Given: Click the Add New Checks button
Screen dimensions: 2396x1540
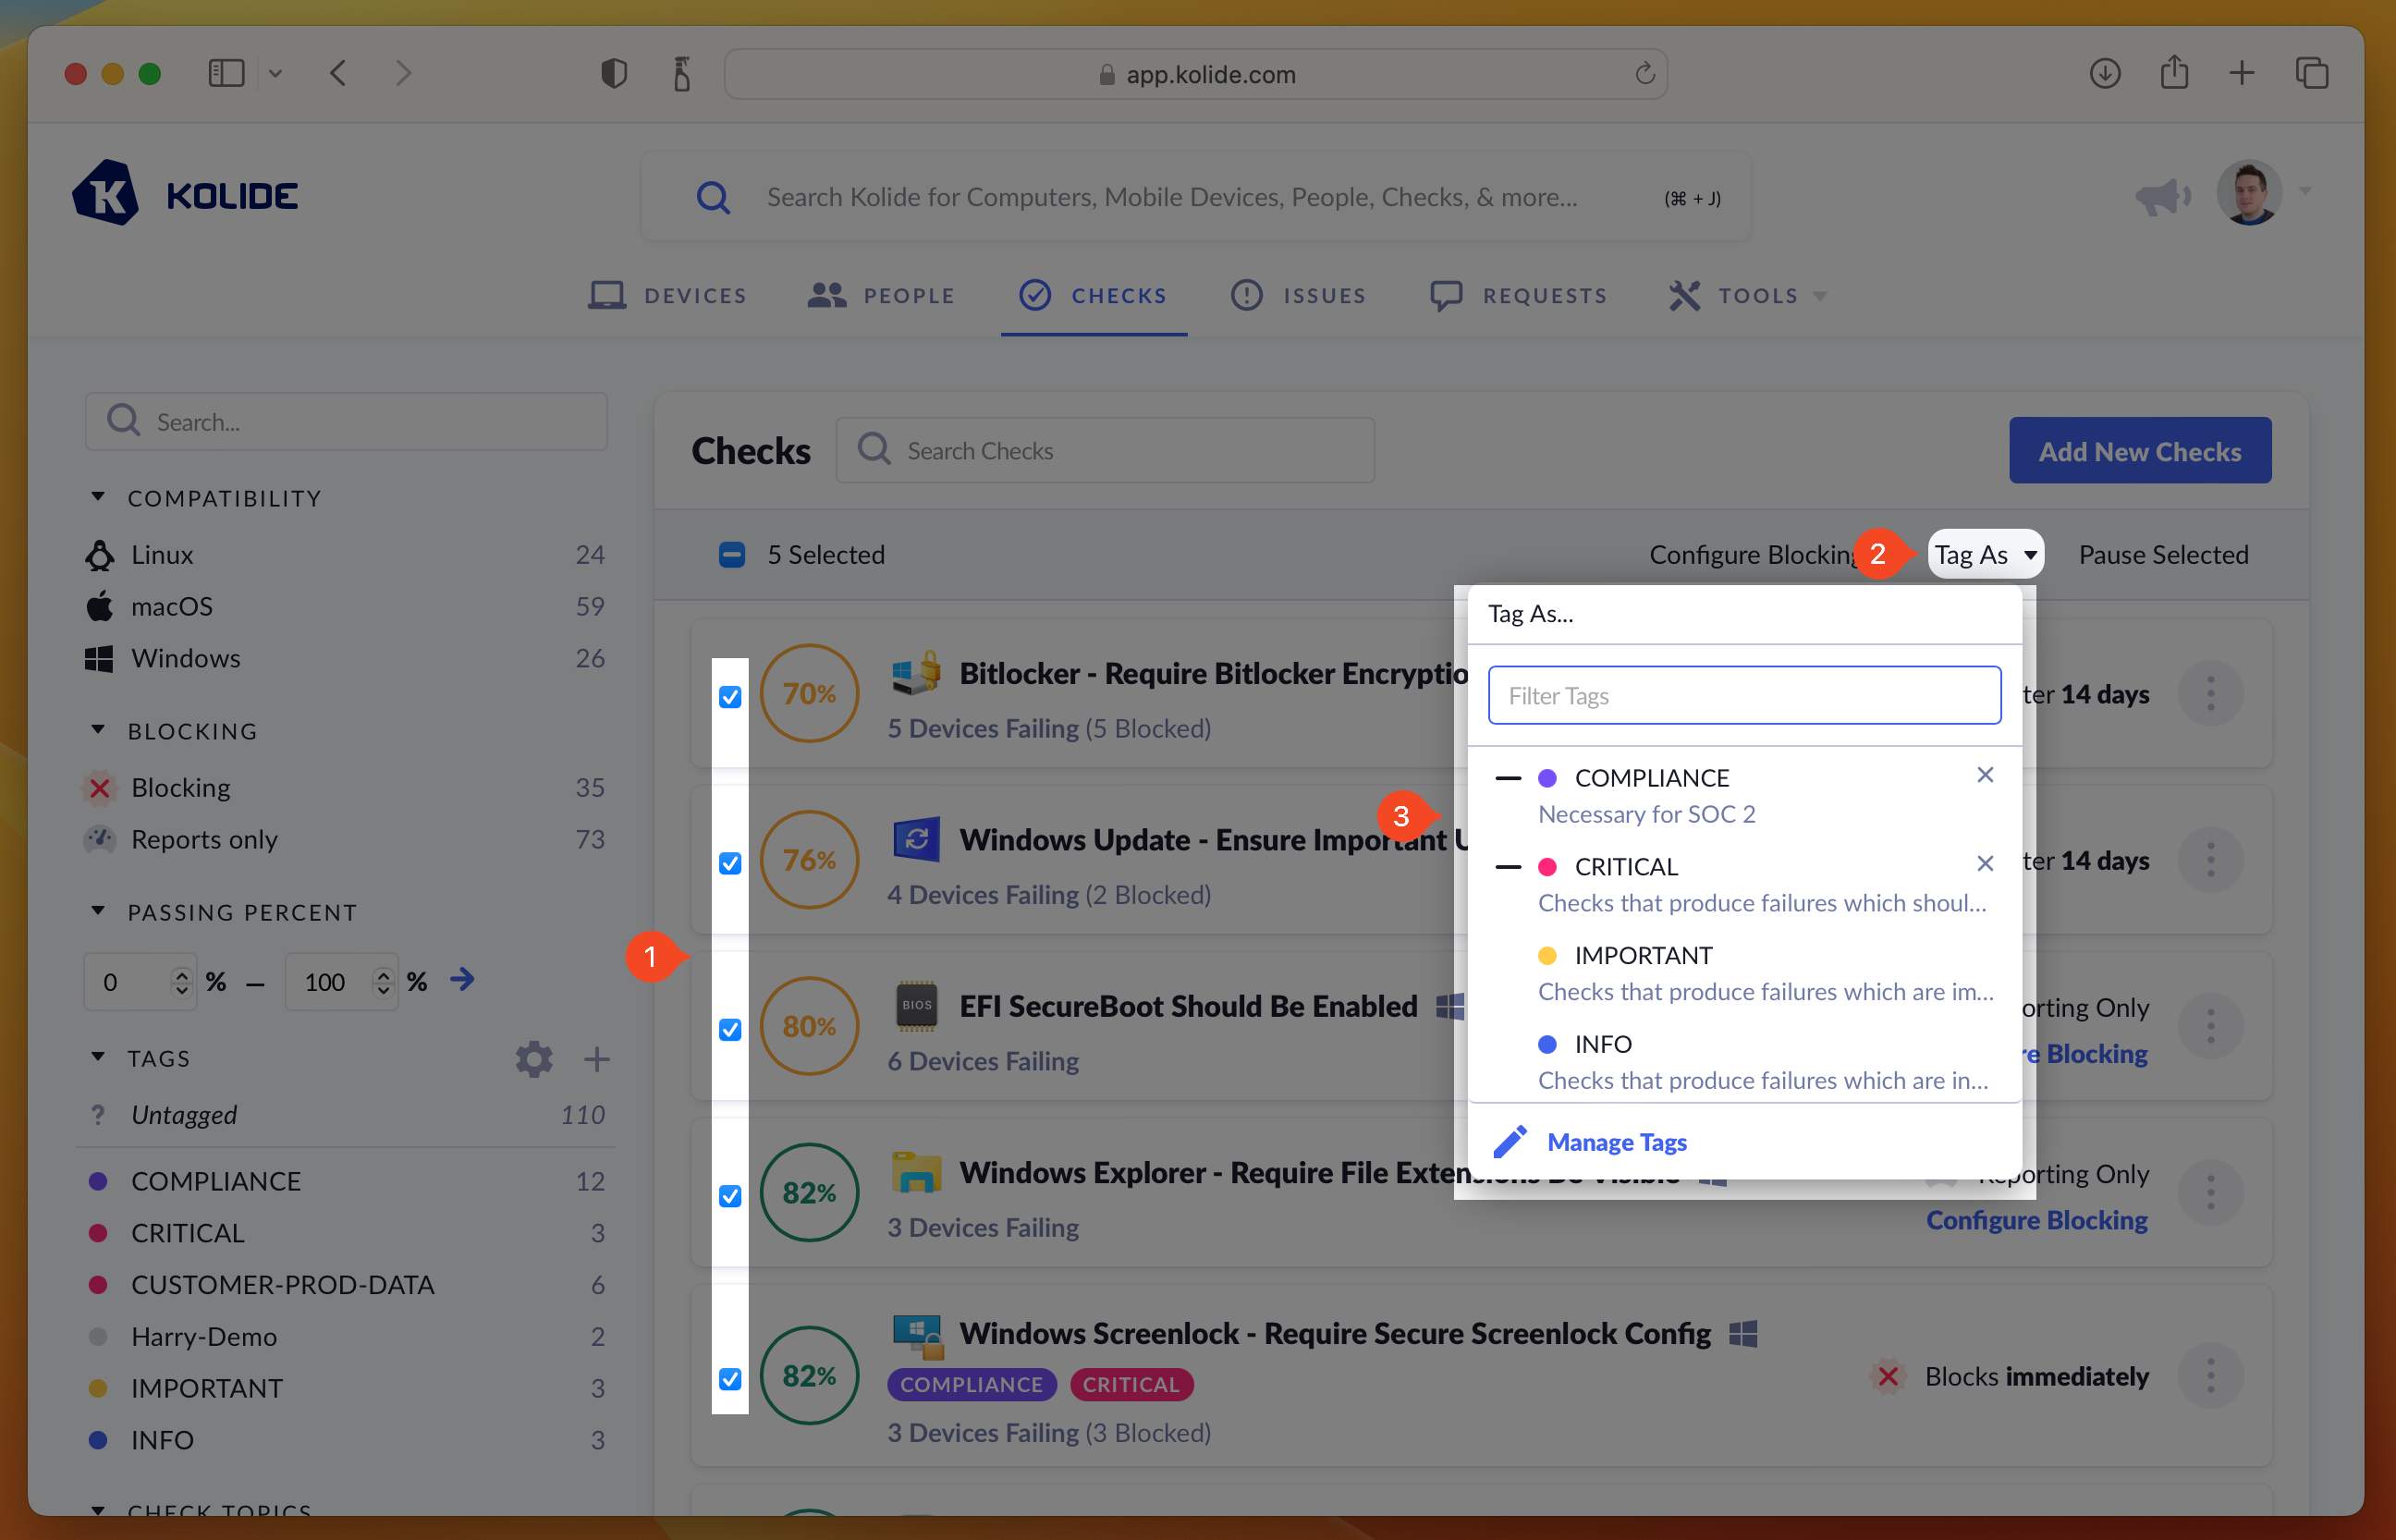Looking at the screenshot, I should pyautogui.click(x=2139, y=450).
